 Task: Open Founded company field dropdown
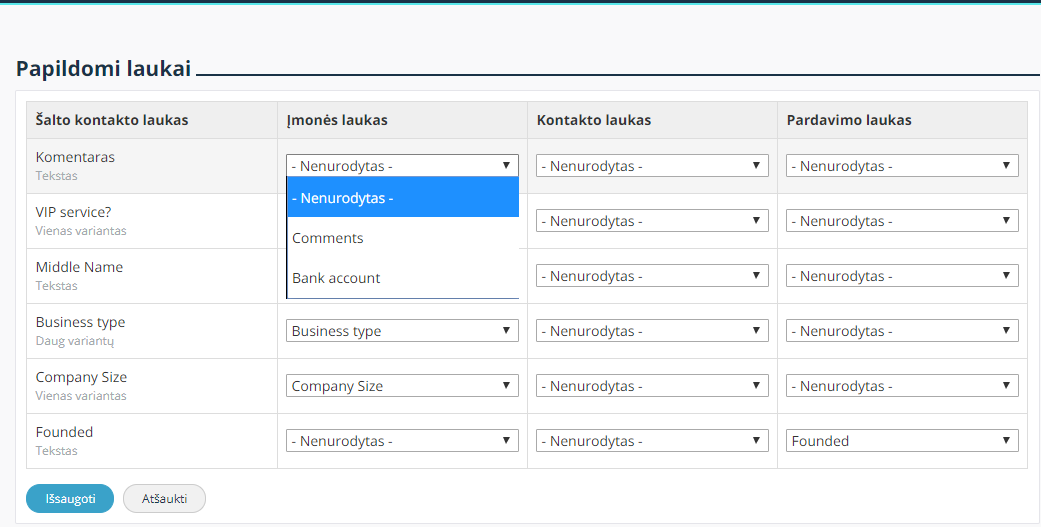[x=402, y=441]
